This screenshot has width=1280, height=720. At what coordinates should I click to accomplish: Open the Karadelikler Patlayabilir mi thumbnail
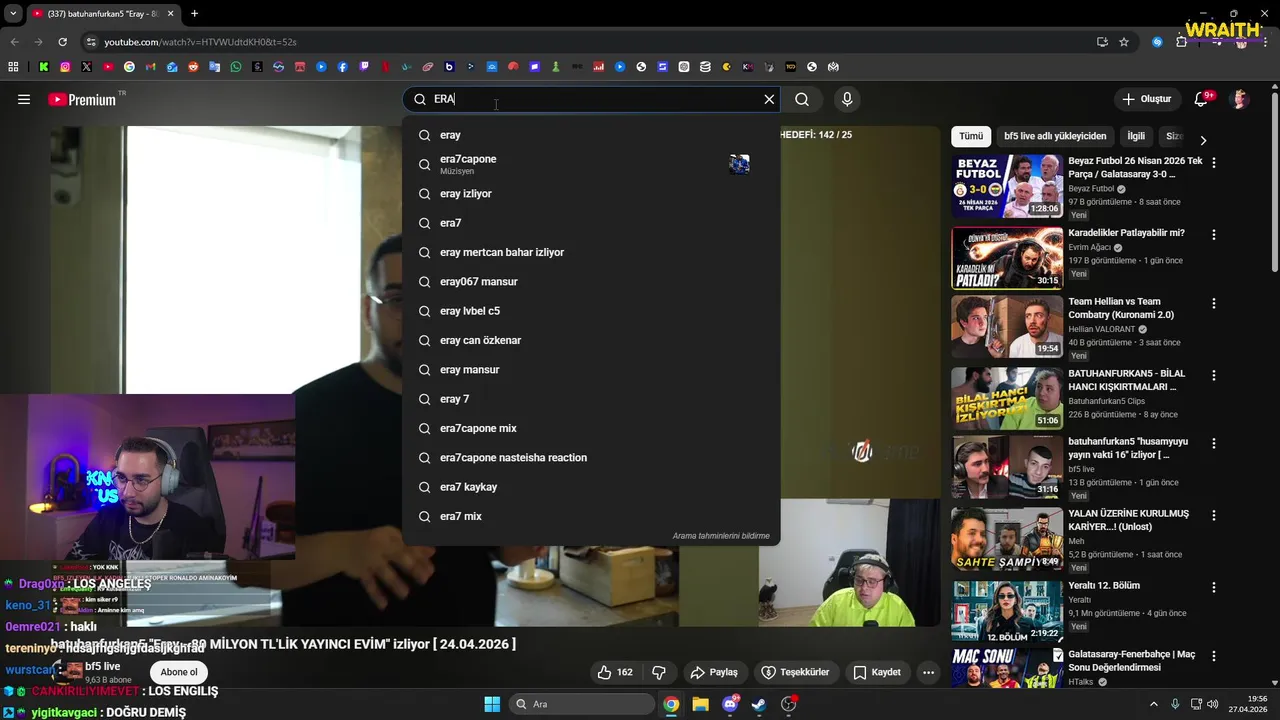(1007, 258)
